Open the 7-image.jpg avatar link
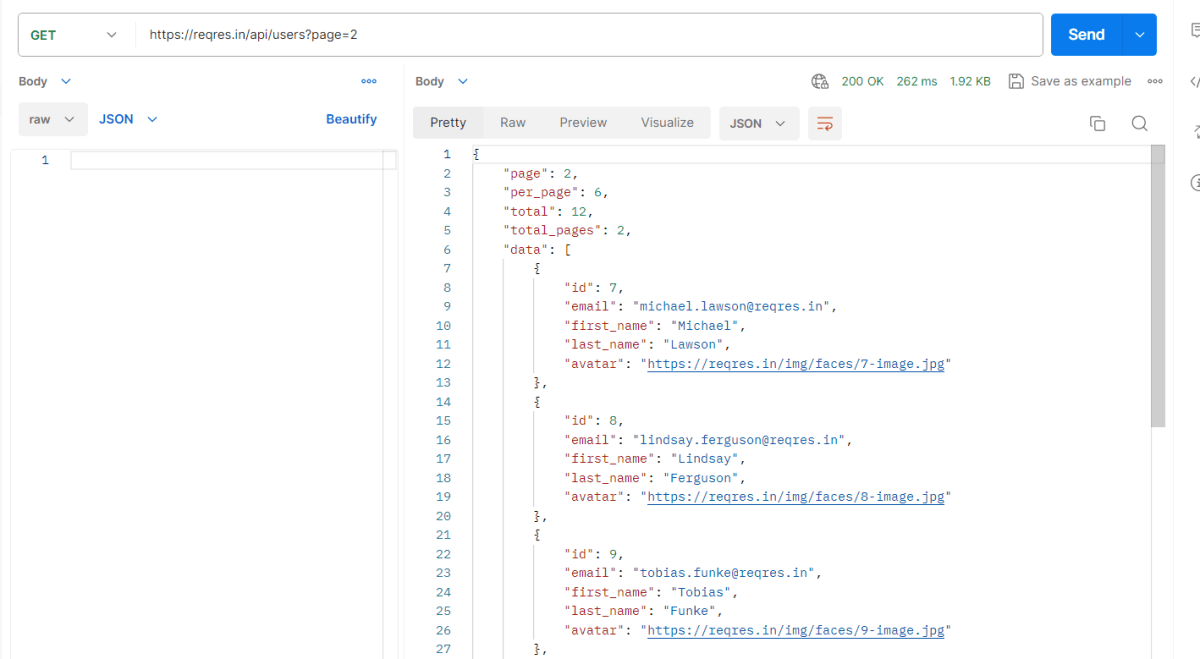The image size is (1200, 659). coord(795,364)
